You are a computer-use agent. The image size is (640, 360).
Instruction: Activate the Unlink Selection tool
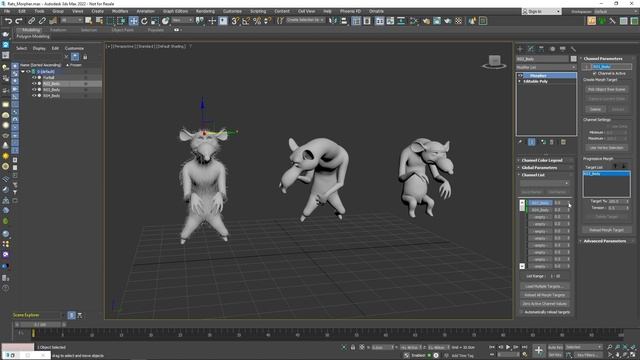coord(42,21)
